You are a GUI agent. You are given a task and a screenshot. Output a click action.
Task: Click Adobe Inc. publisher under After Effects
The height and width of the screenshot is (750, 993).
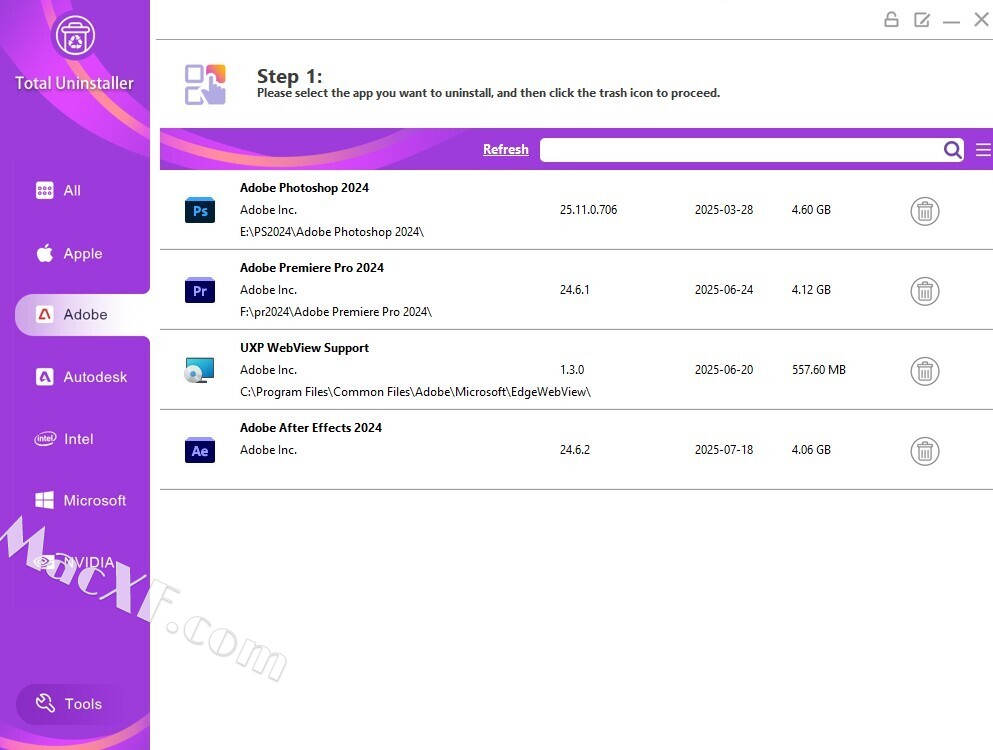(x=269, y=450)
